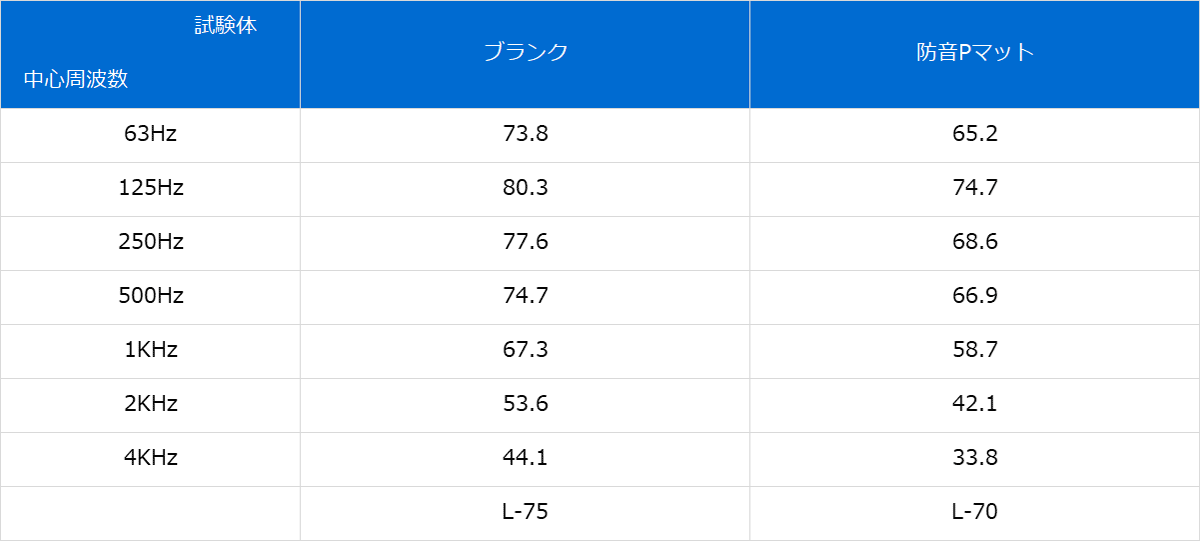Viewport: 1200px width, 541px height.
Task: Click the 33.8 value cell
Action: click(x=975, y=458)
